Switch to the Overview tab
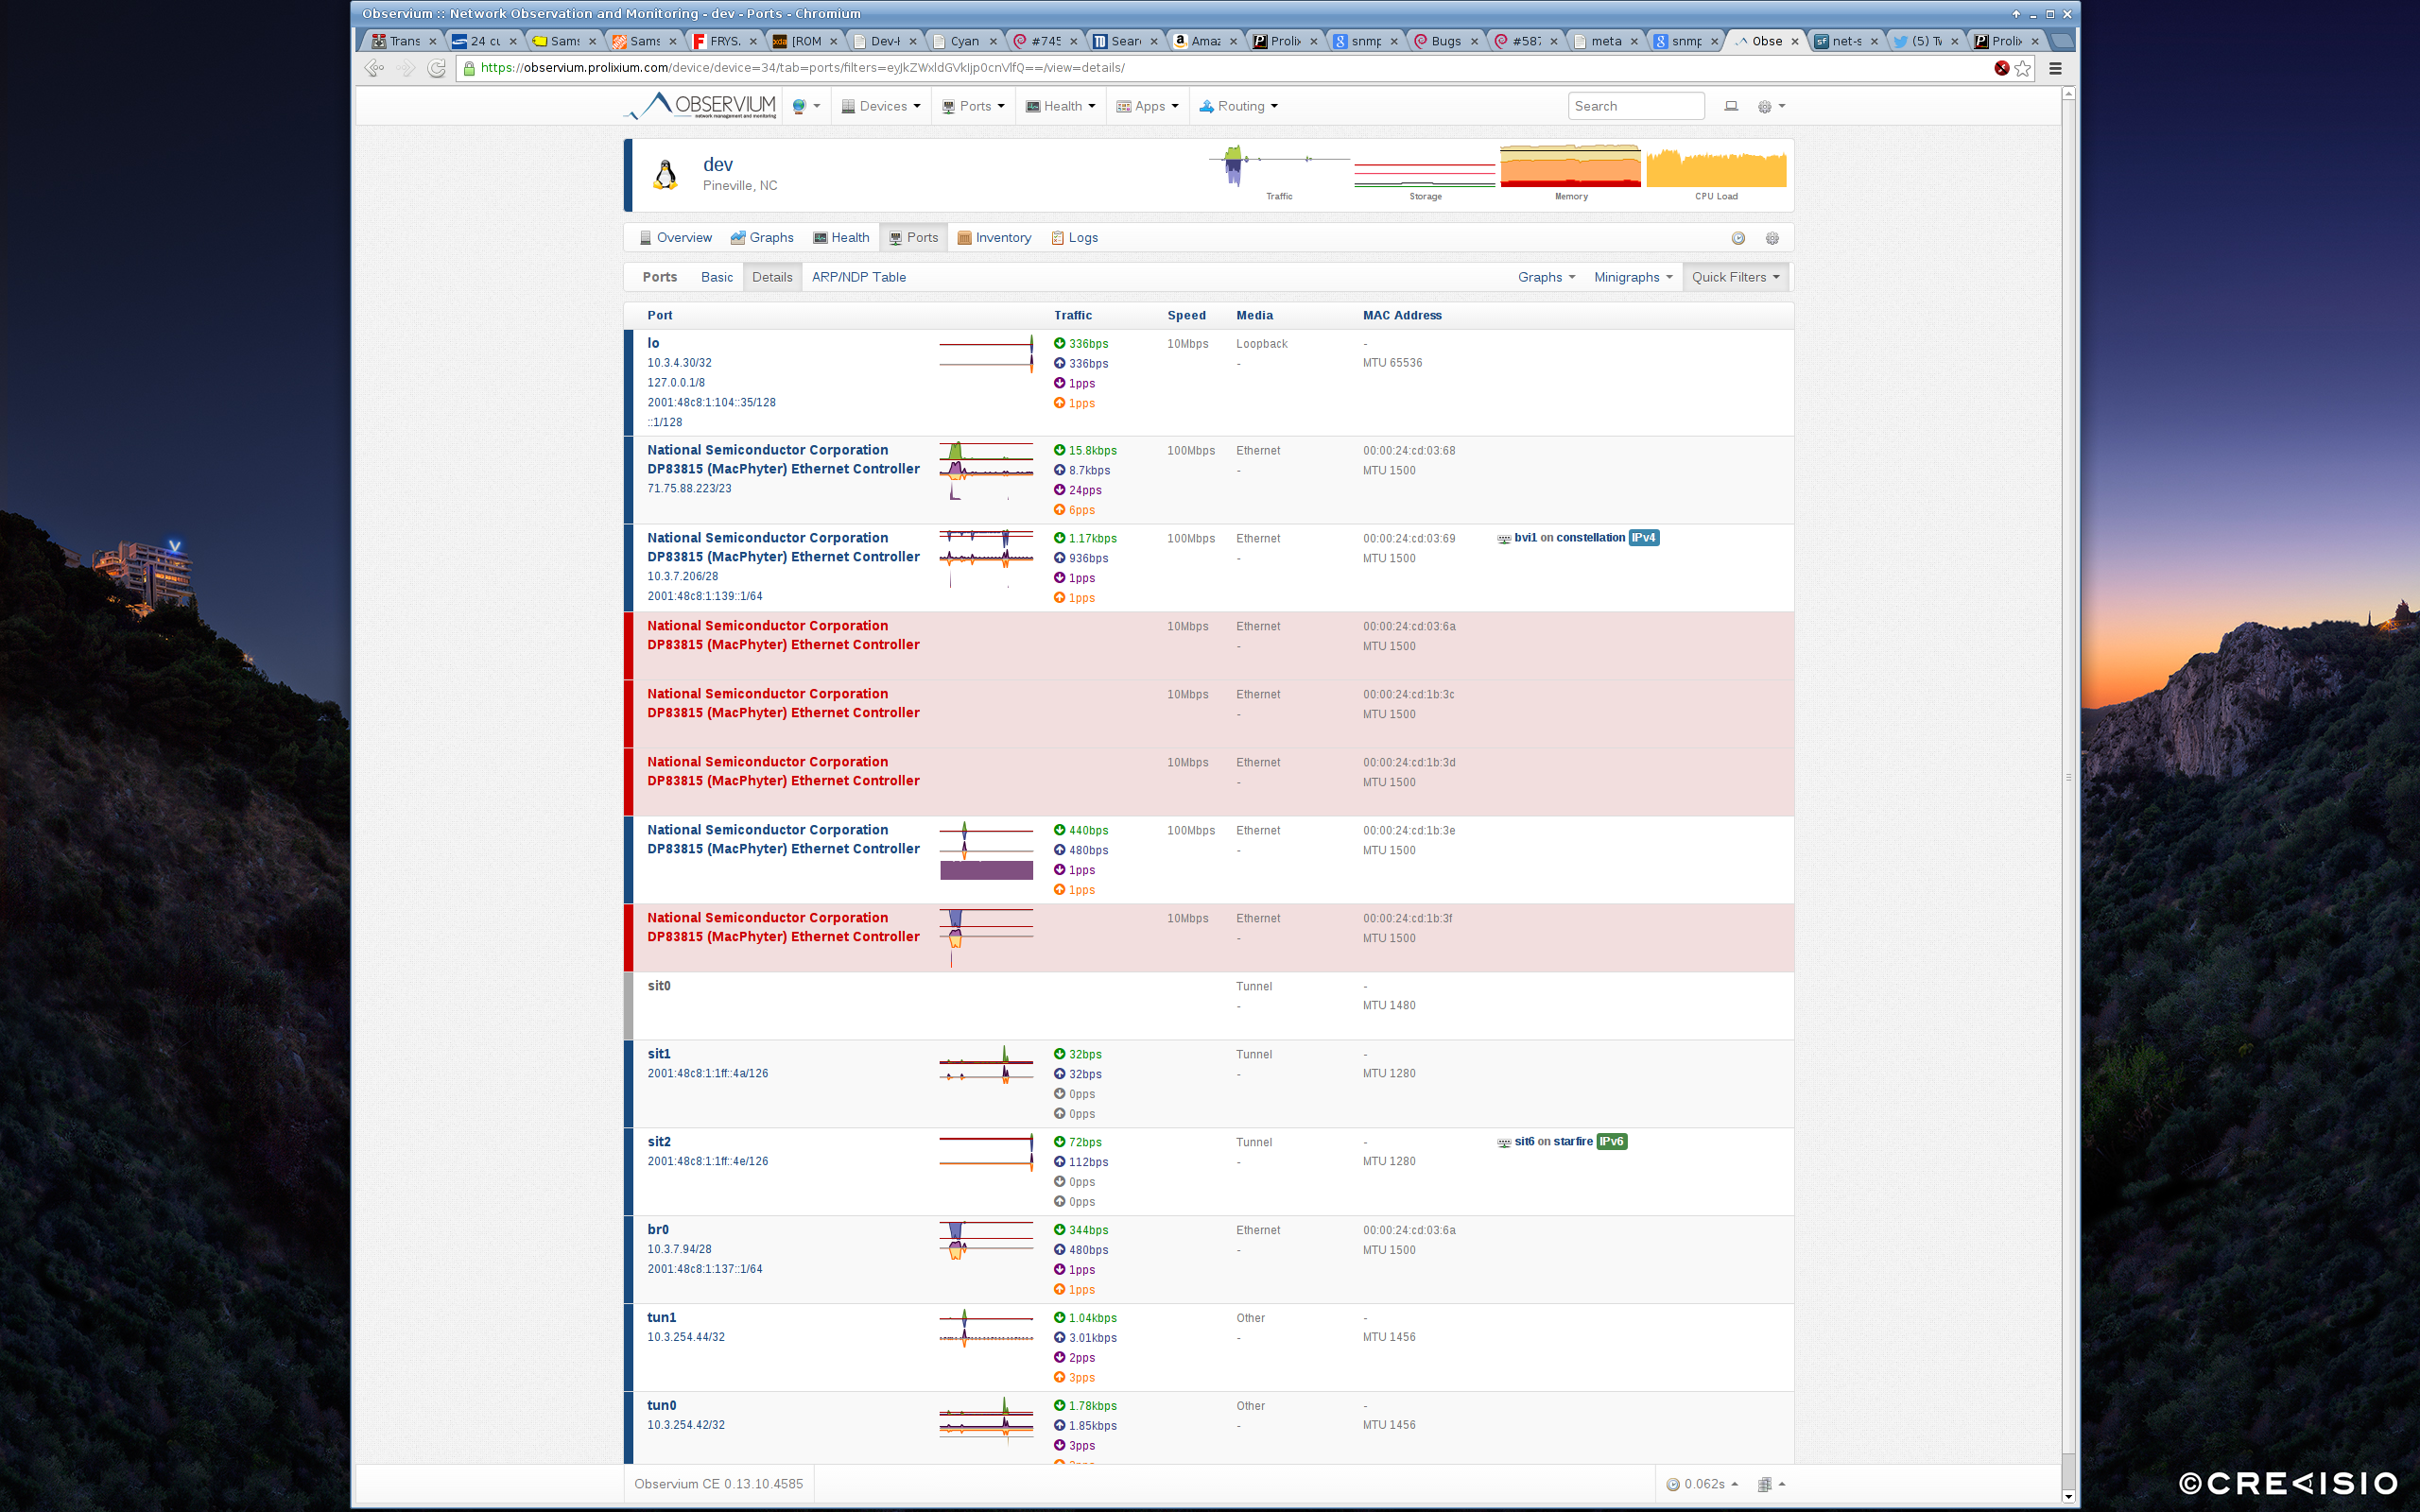 coord(675,237)
